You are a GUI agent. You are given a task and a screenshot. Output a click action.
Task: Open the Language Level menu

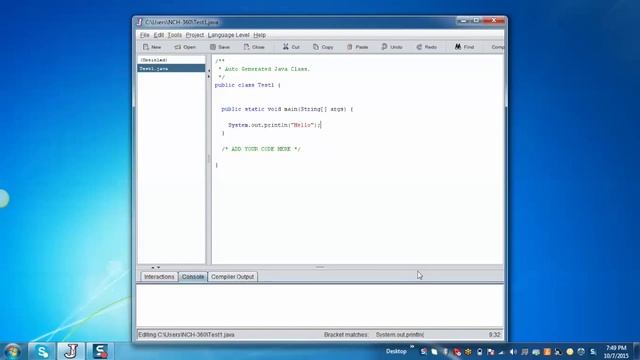click(x=229, y=35)
